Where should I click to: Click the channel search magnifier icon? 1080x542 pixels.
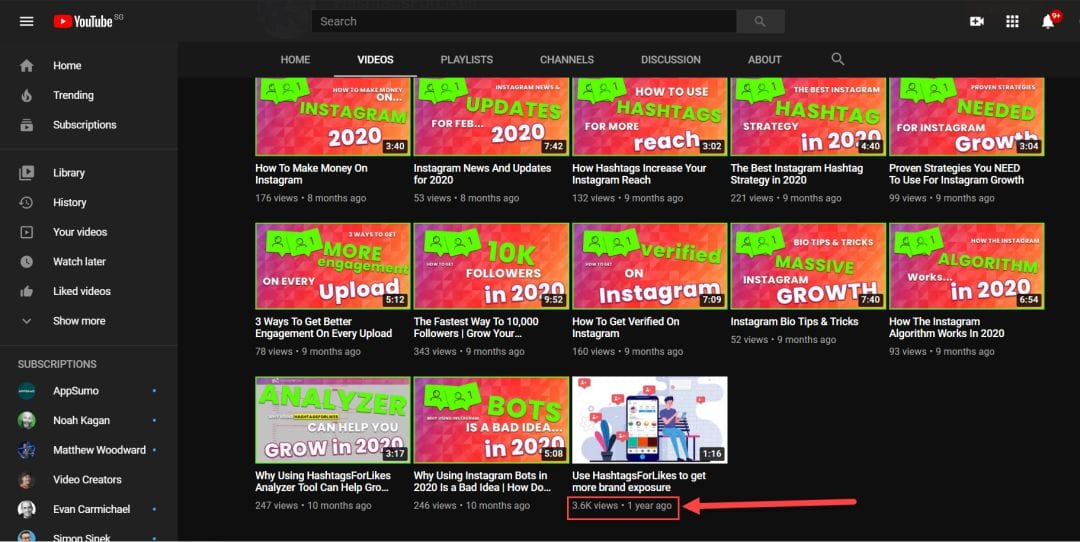838,59
